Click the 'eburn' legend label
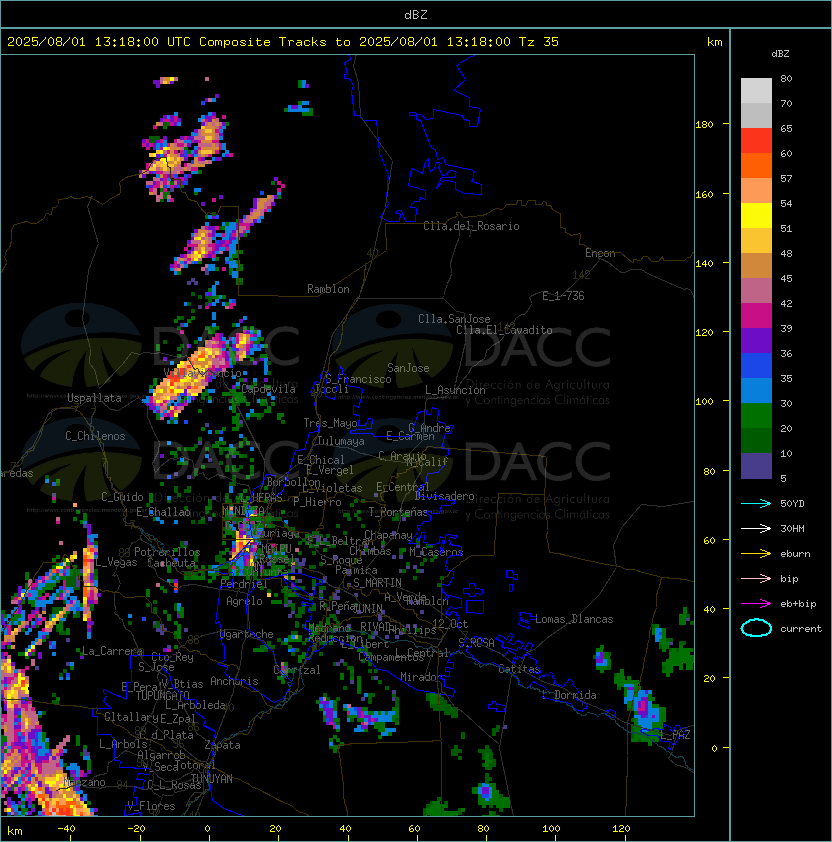 pyautogui.click(x=795, y=554)
